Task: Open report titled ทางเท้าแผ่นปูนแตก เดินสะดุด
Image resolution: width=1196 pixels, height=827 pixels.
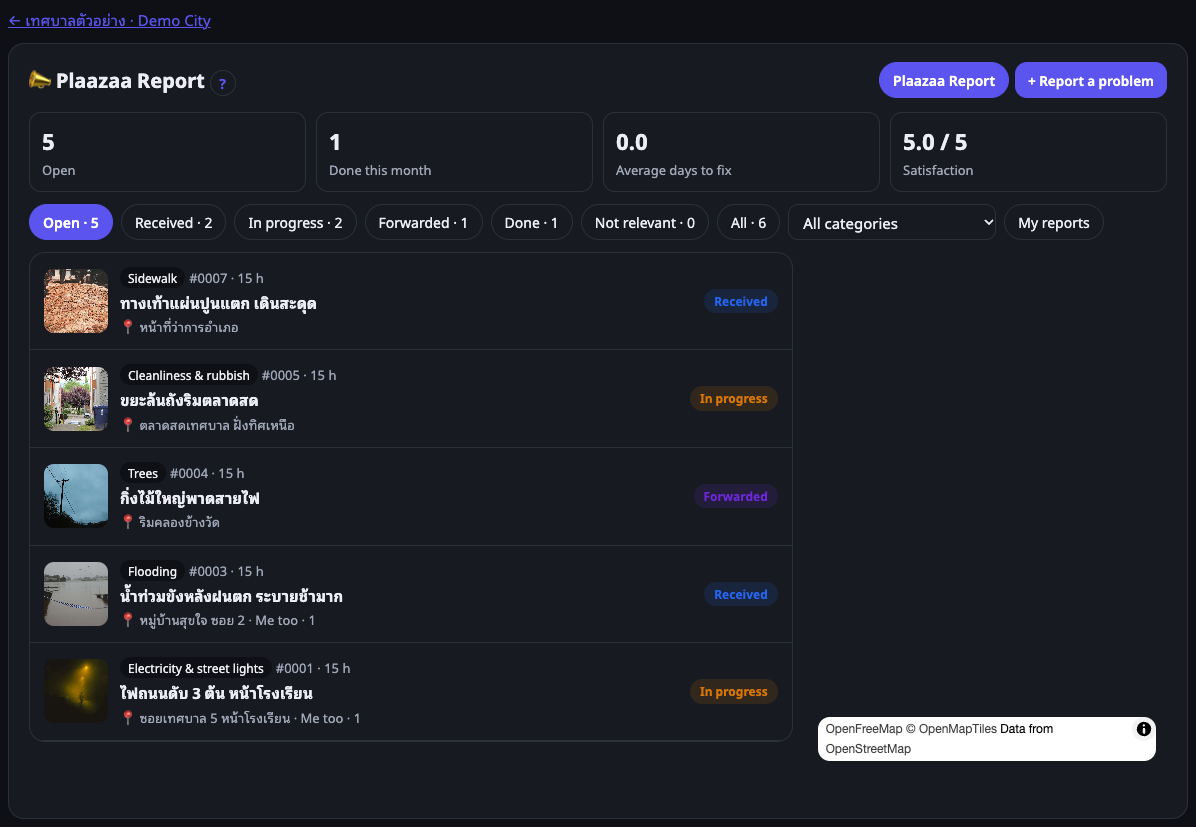Action: pyautogui.click(x=218, y=304)
